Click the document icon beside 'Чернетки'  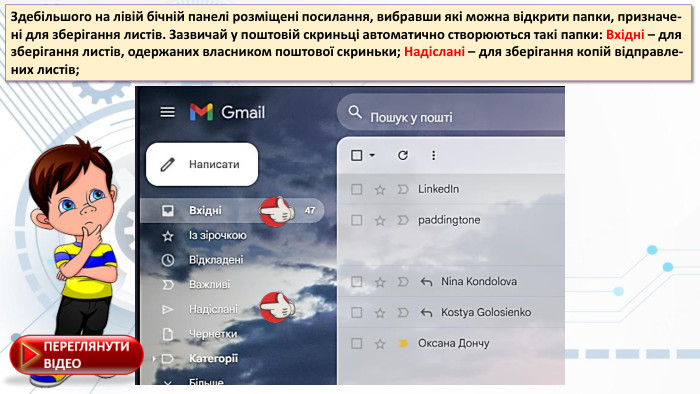coord(168,334)
